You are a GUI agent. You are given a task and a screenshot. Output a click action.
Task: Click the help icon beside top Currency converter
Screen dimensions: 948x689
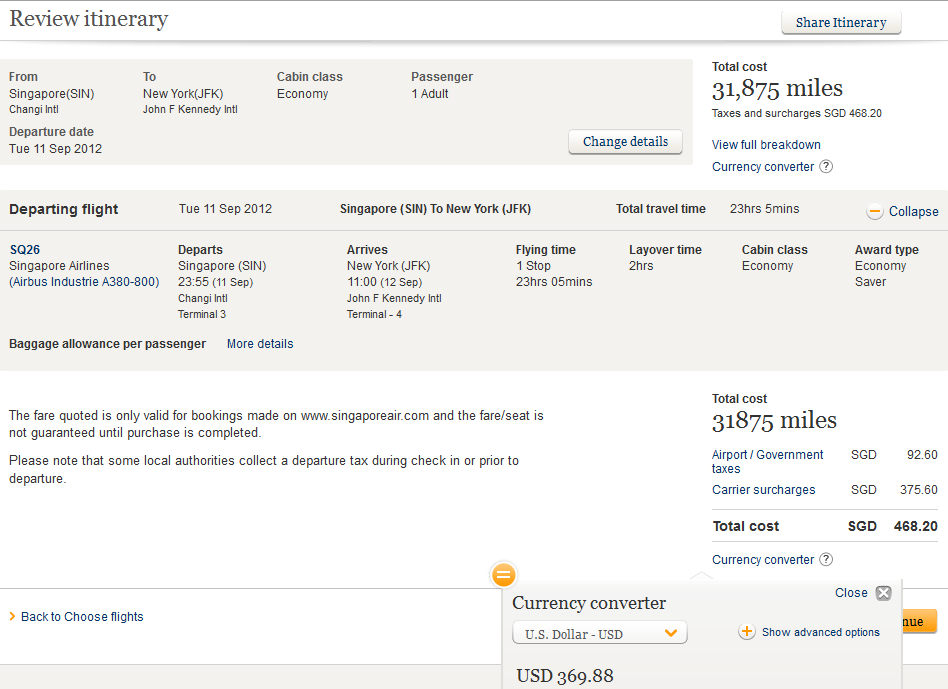coord(826,167)
